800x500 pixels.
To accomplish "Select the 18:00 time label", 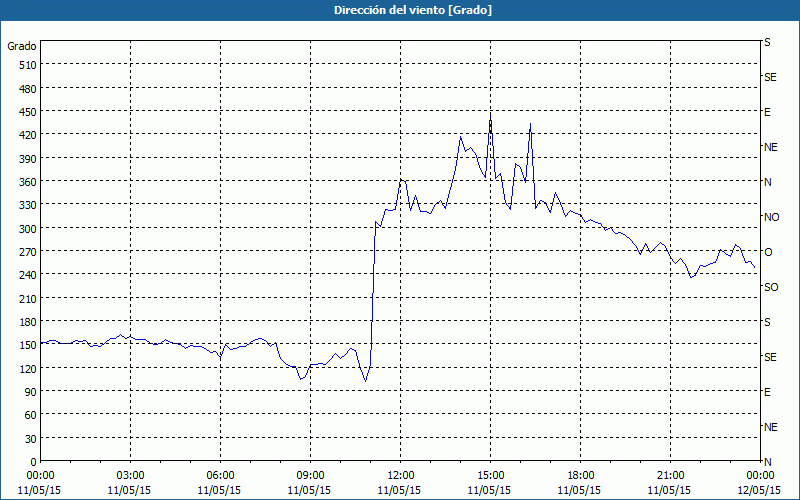I will click(581, 476).
